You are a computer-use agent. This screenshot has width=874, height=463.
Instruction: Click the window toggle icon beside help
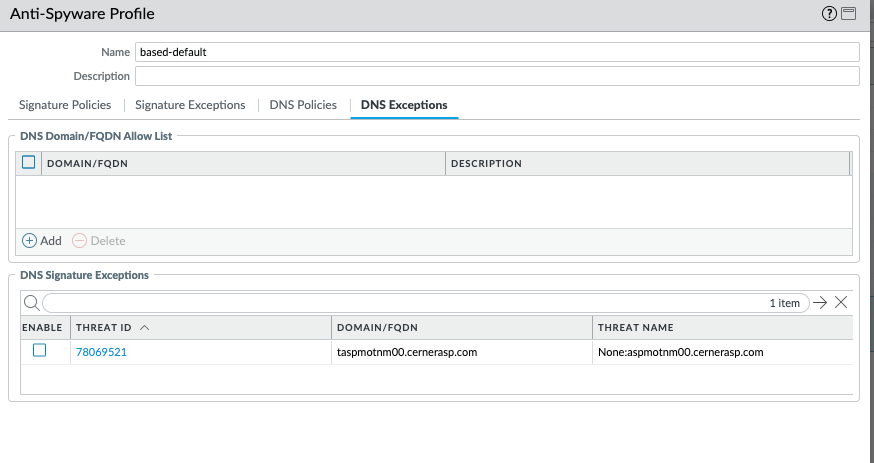(848, 14)
